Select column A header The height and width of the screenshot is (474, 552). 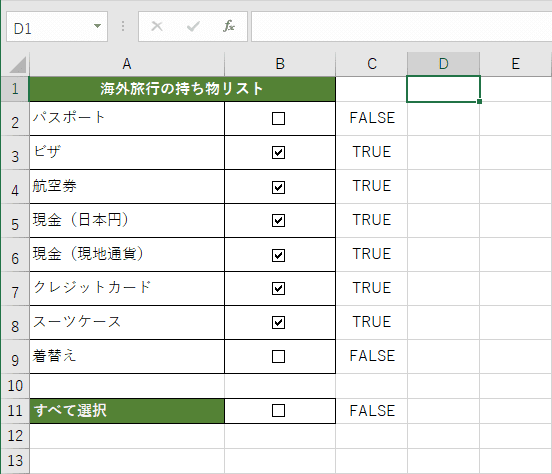tap(127, 64)
